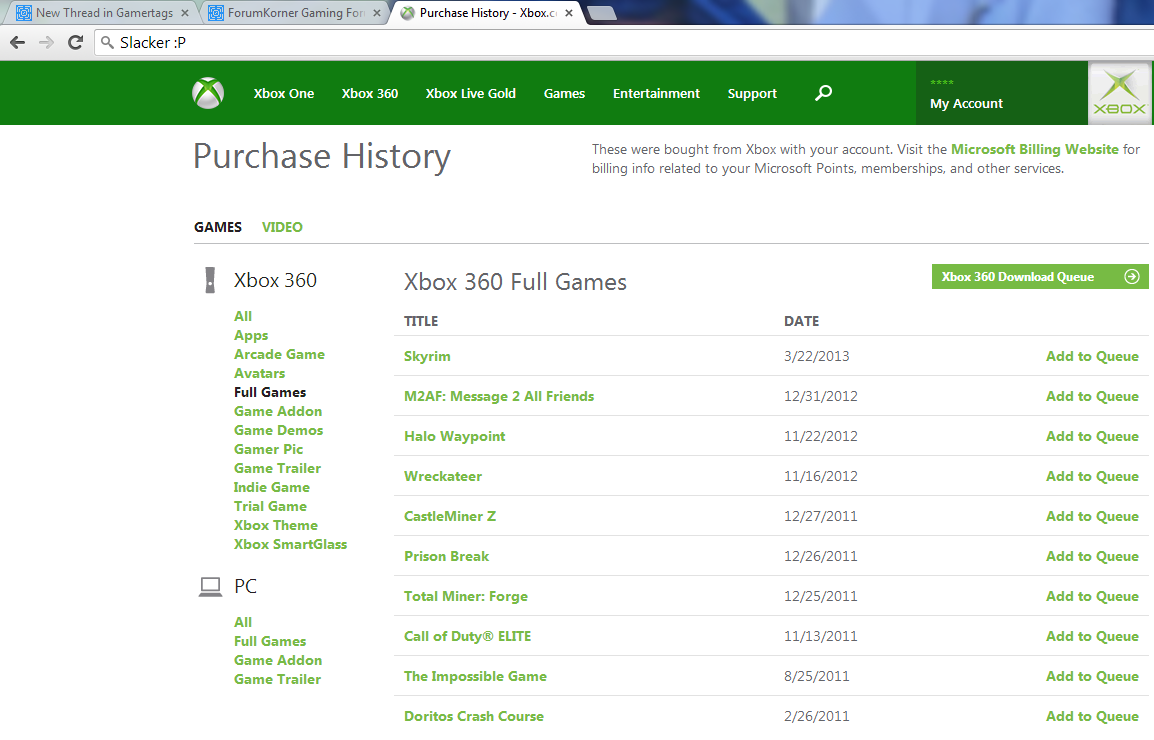The height and width of the screenshot is (740, 1154).
Task: Open Doritos Crash Course title
Action: 473,716
